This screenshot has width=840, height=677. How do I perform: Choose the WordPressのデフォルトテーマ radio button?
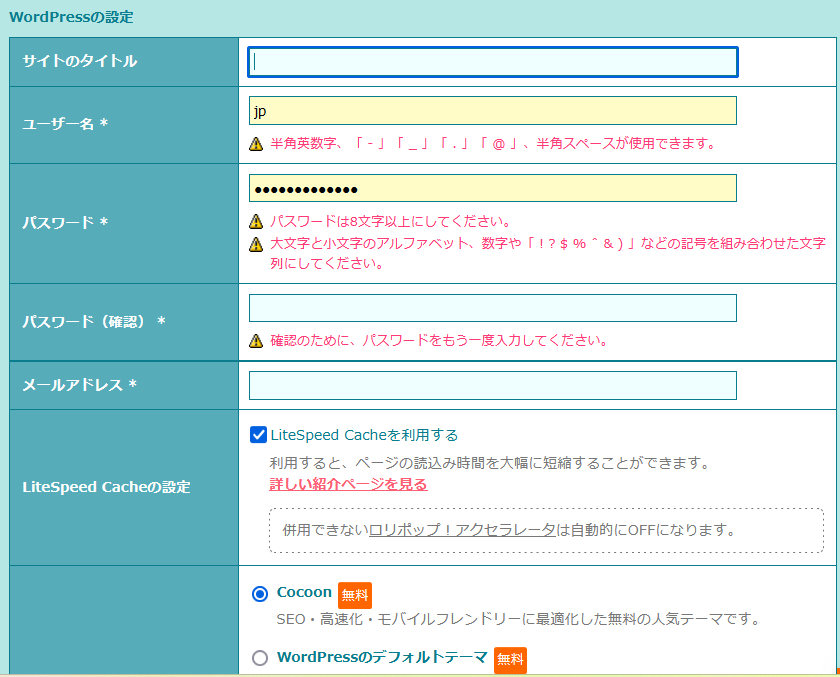click(260, 658)
